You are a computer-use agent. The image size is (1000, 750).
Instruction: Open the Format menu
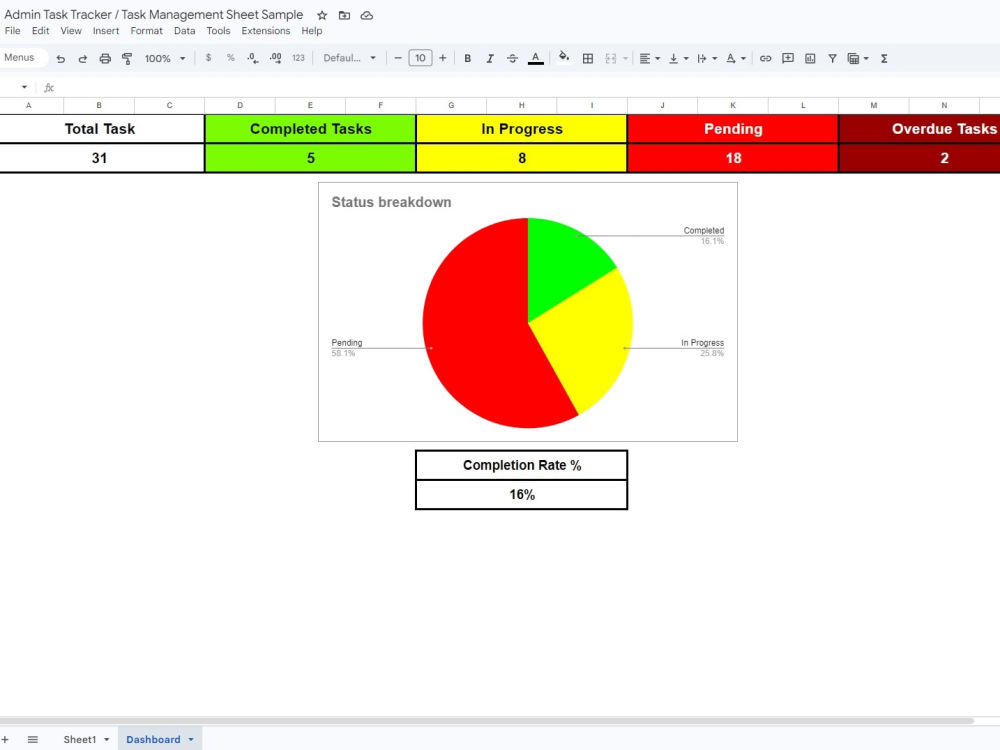147,31
